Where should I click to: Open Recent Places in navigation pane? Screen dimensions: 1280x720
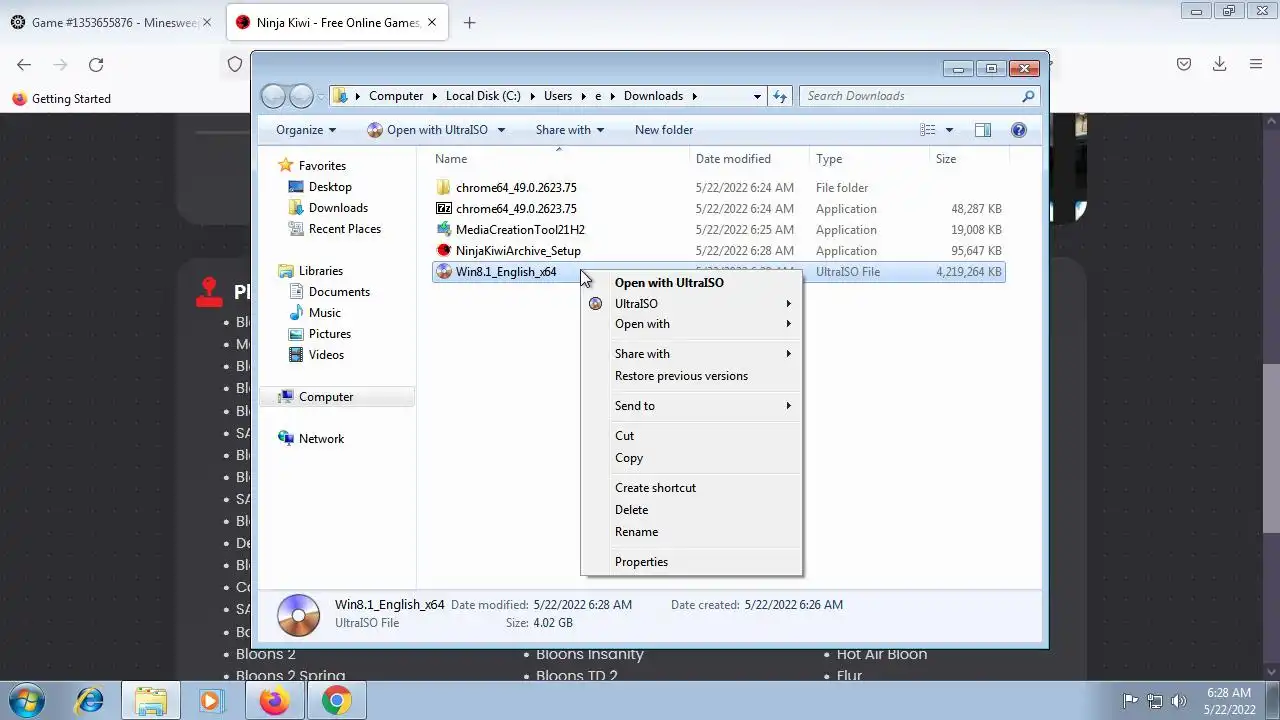[344, 229]
